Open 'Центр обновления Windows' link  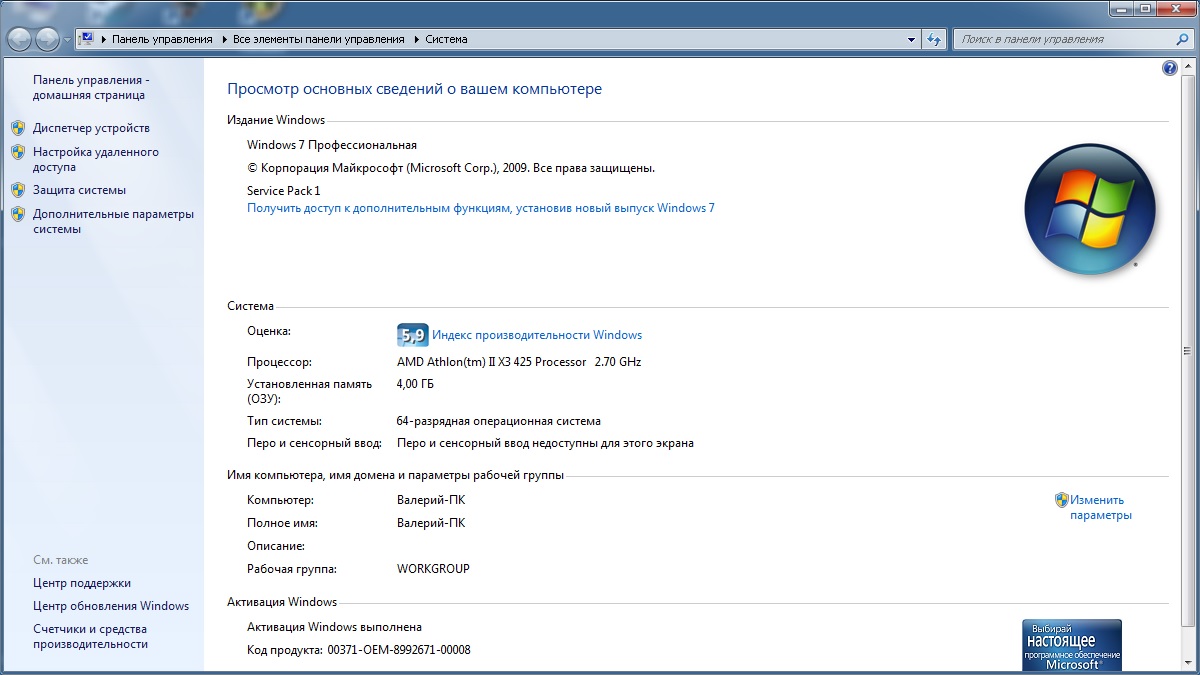tap(111, 606)
